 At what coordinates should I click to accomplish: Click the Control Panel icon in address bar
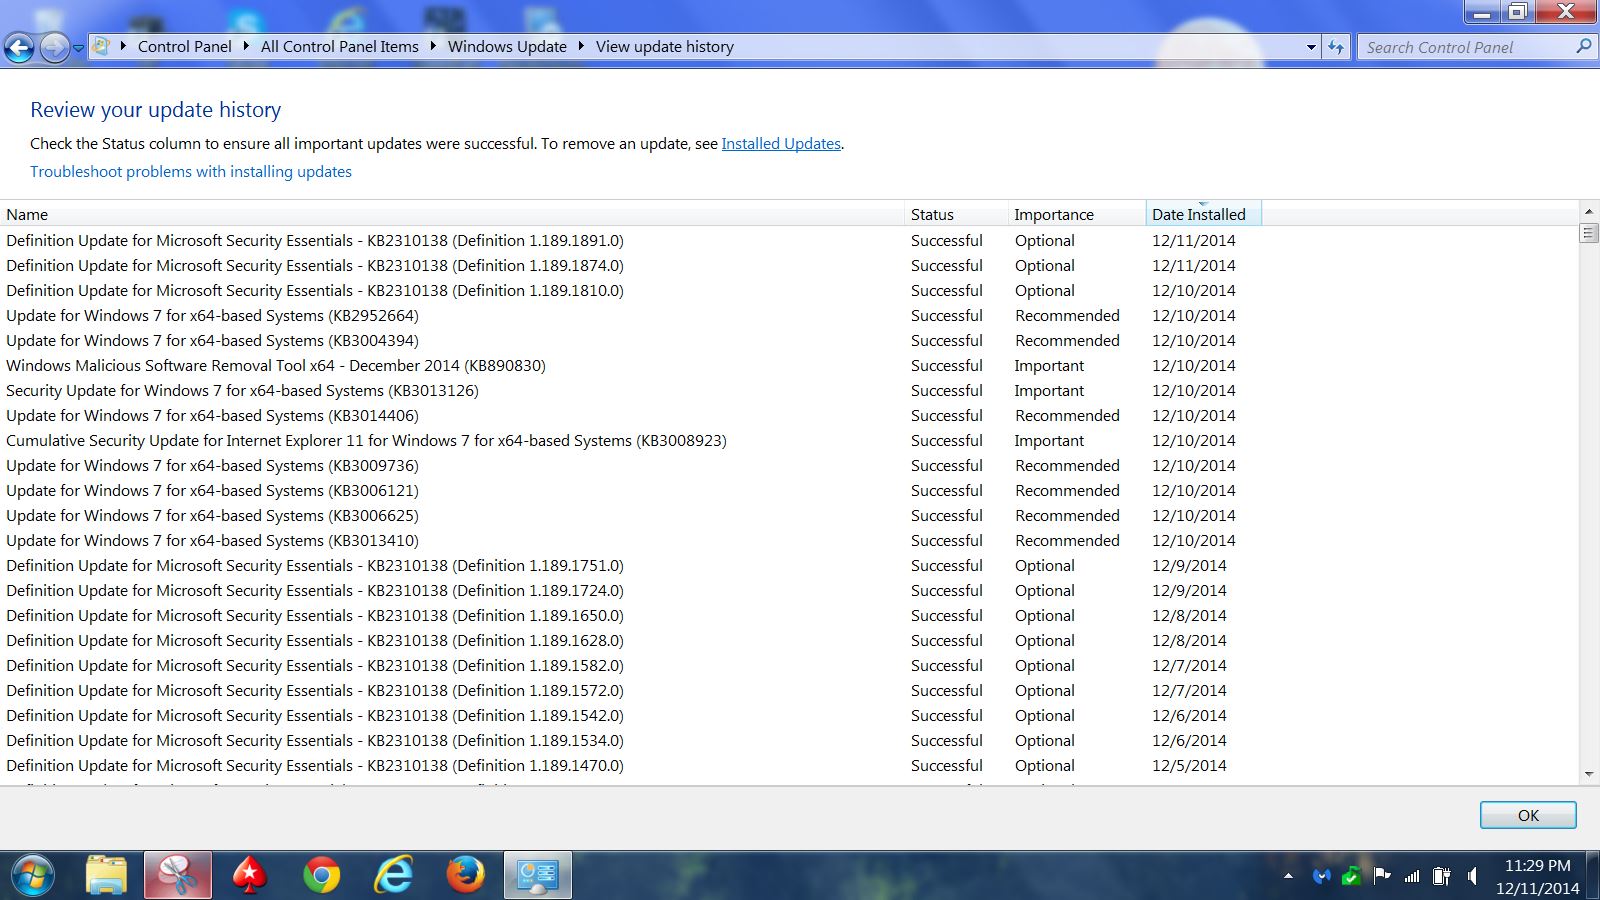pyautogui.click(x=101, y=46)
